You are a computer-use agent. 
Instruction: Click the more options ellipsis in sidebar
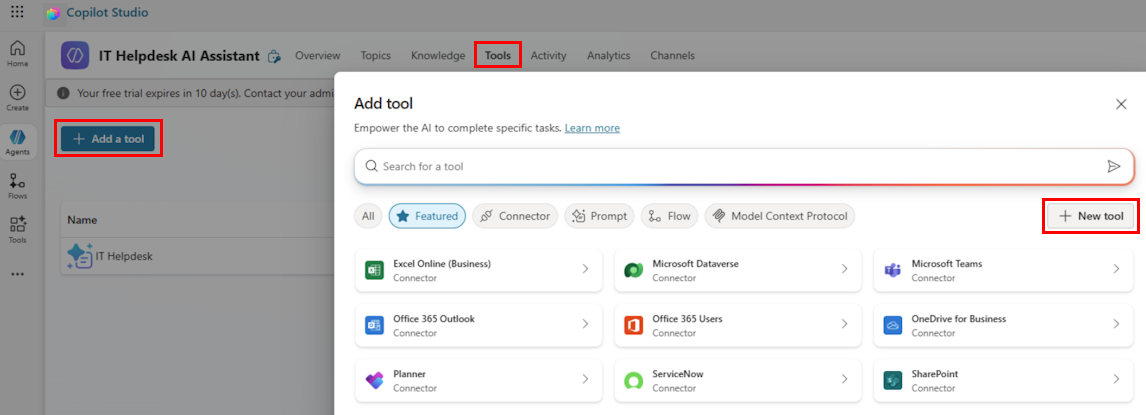[x=18, y=275]
